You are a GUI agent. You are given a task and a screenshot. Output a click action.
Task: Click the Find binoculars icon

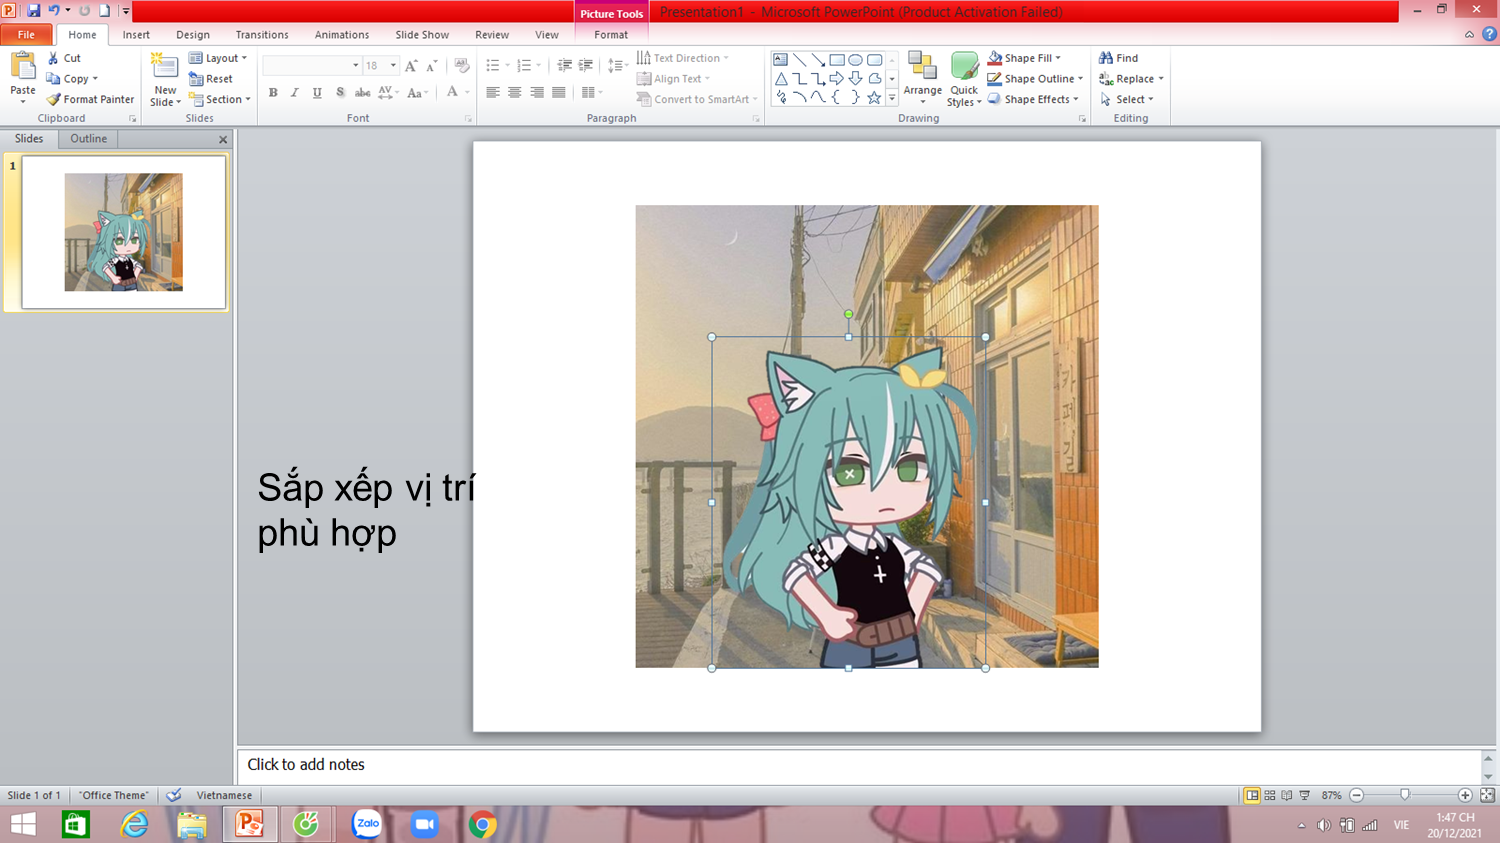click(x=1106, y=58)
